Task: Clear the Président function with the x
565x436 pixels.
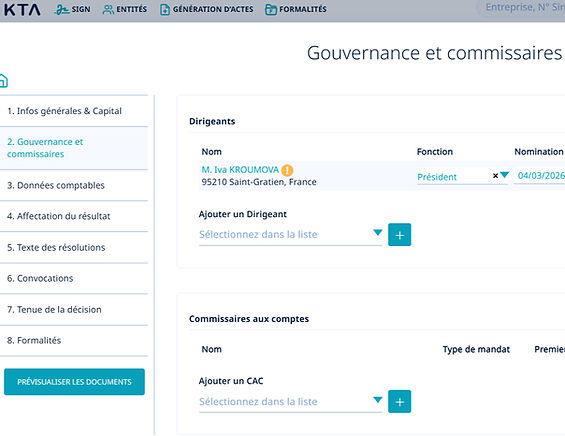Action: coord(495,175)
